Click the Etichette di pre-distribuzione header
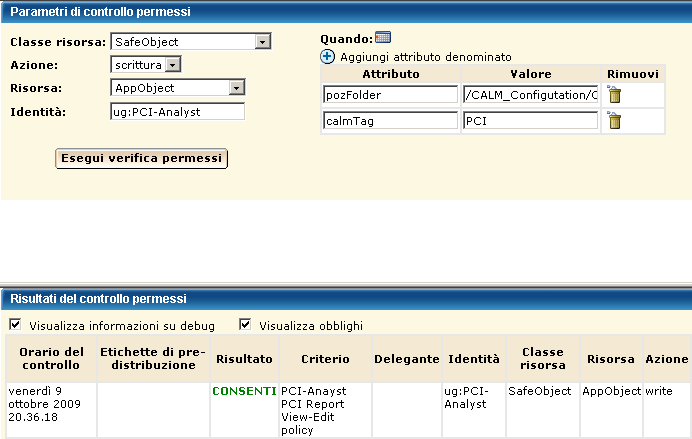 pos(153,358)
